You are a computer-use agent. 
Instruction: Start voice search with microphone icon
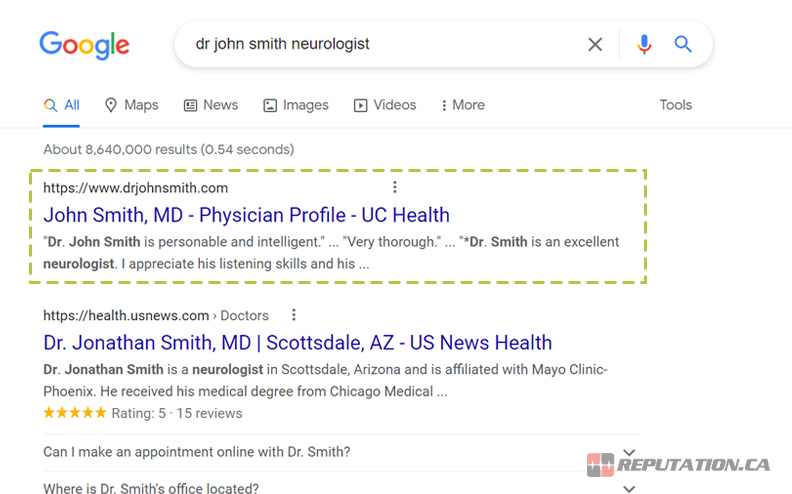[644, 44]
